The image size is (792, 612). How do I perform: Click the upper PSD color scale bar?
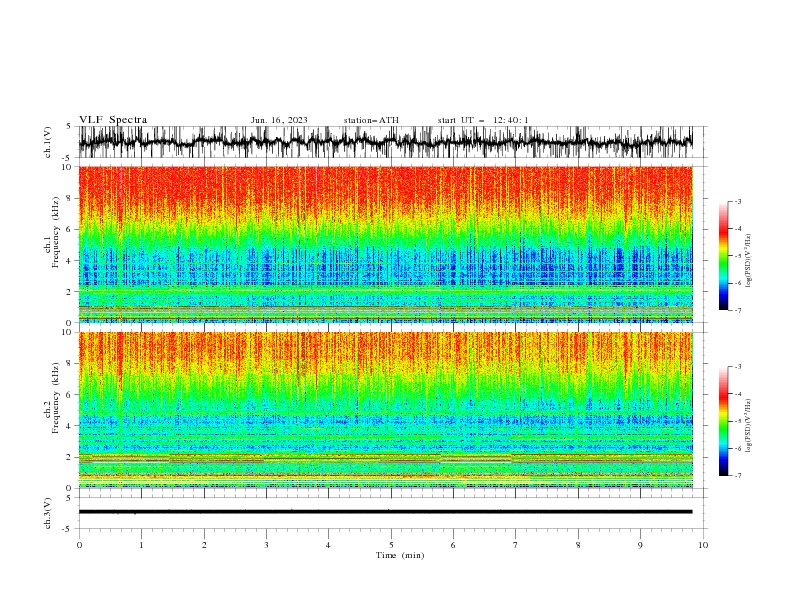pyautogui.click(x=723, y=256)
